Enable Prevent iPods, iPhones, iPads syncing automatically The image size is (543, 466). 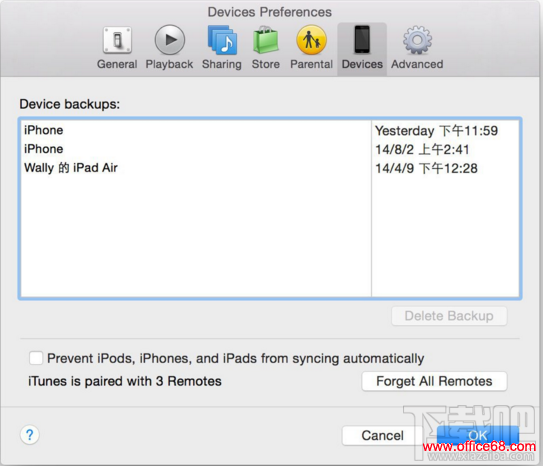click(36, 358)
